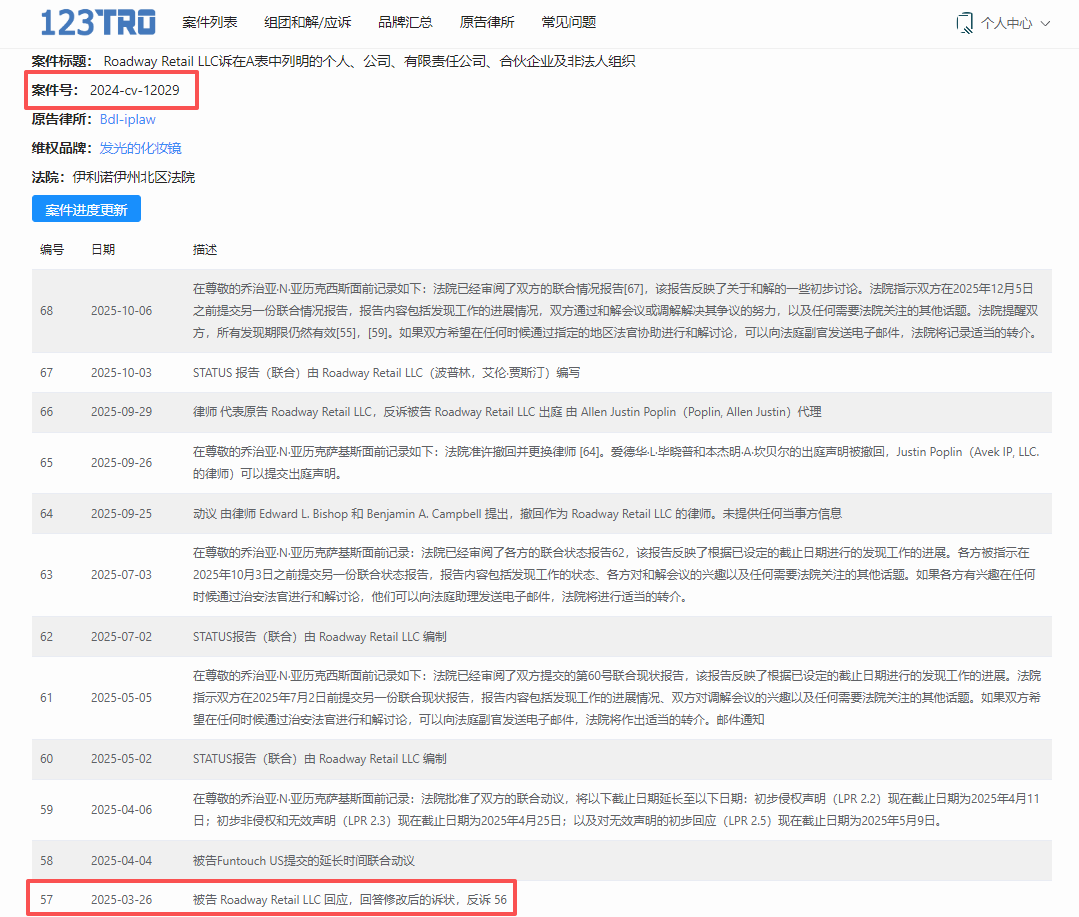This screenshot has width=1079, height=917.
Task: Click the case number 2024-cv-12029
Action: (134, 90)
